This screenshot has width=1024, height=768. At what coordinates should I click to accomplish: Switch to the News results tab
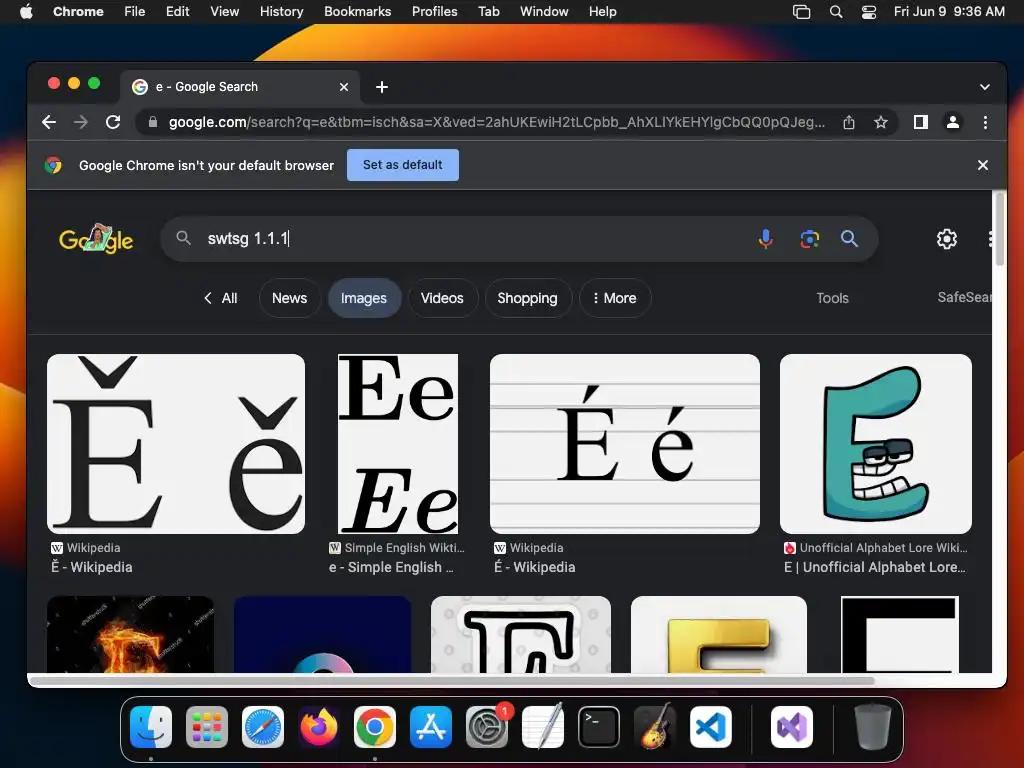coord(289,298)
